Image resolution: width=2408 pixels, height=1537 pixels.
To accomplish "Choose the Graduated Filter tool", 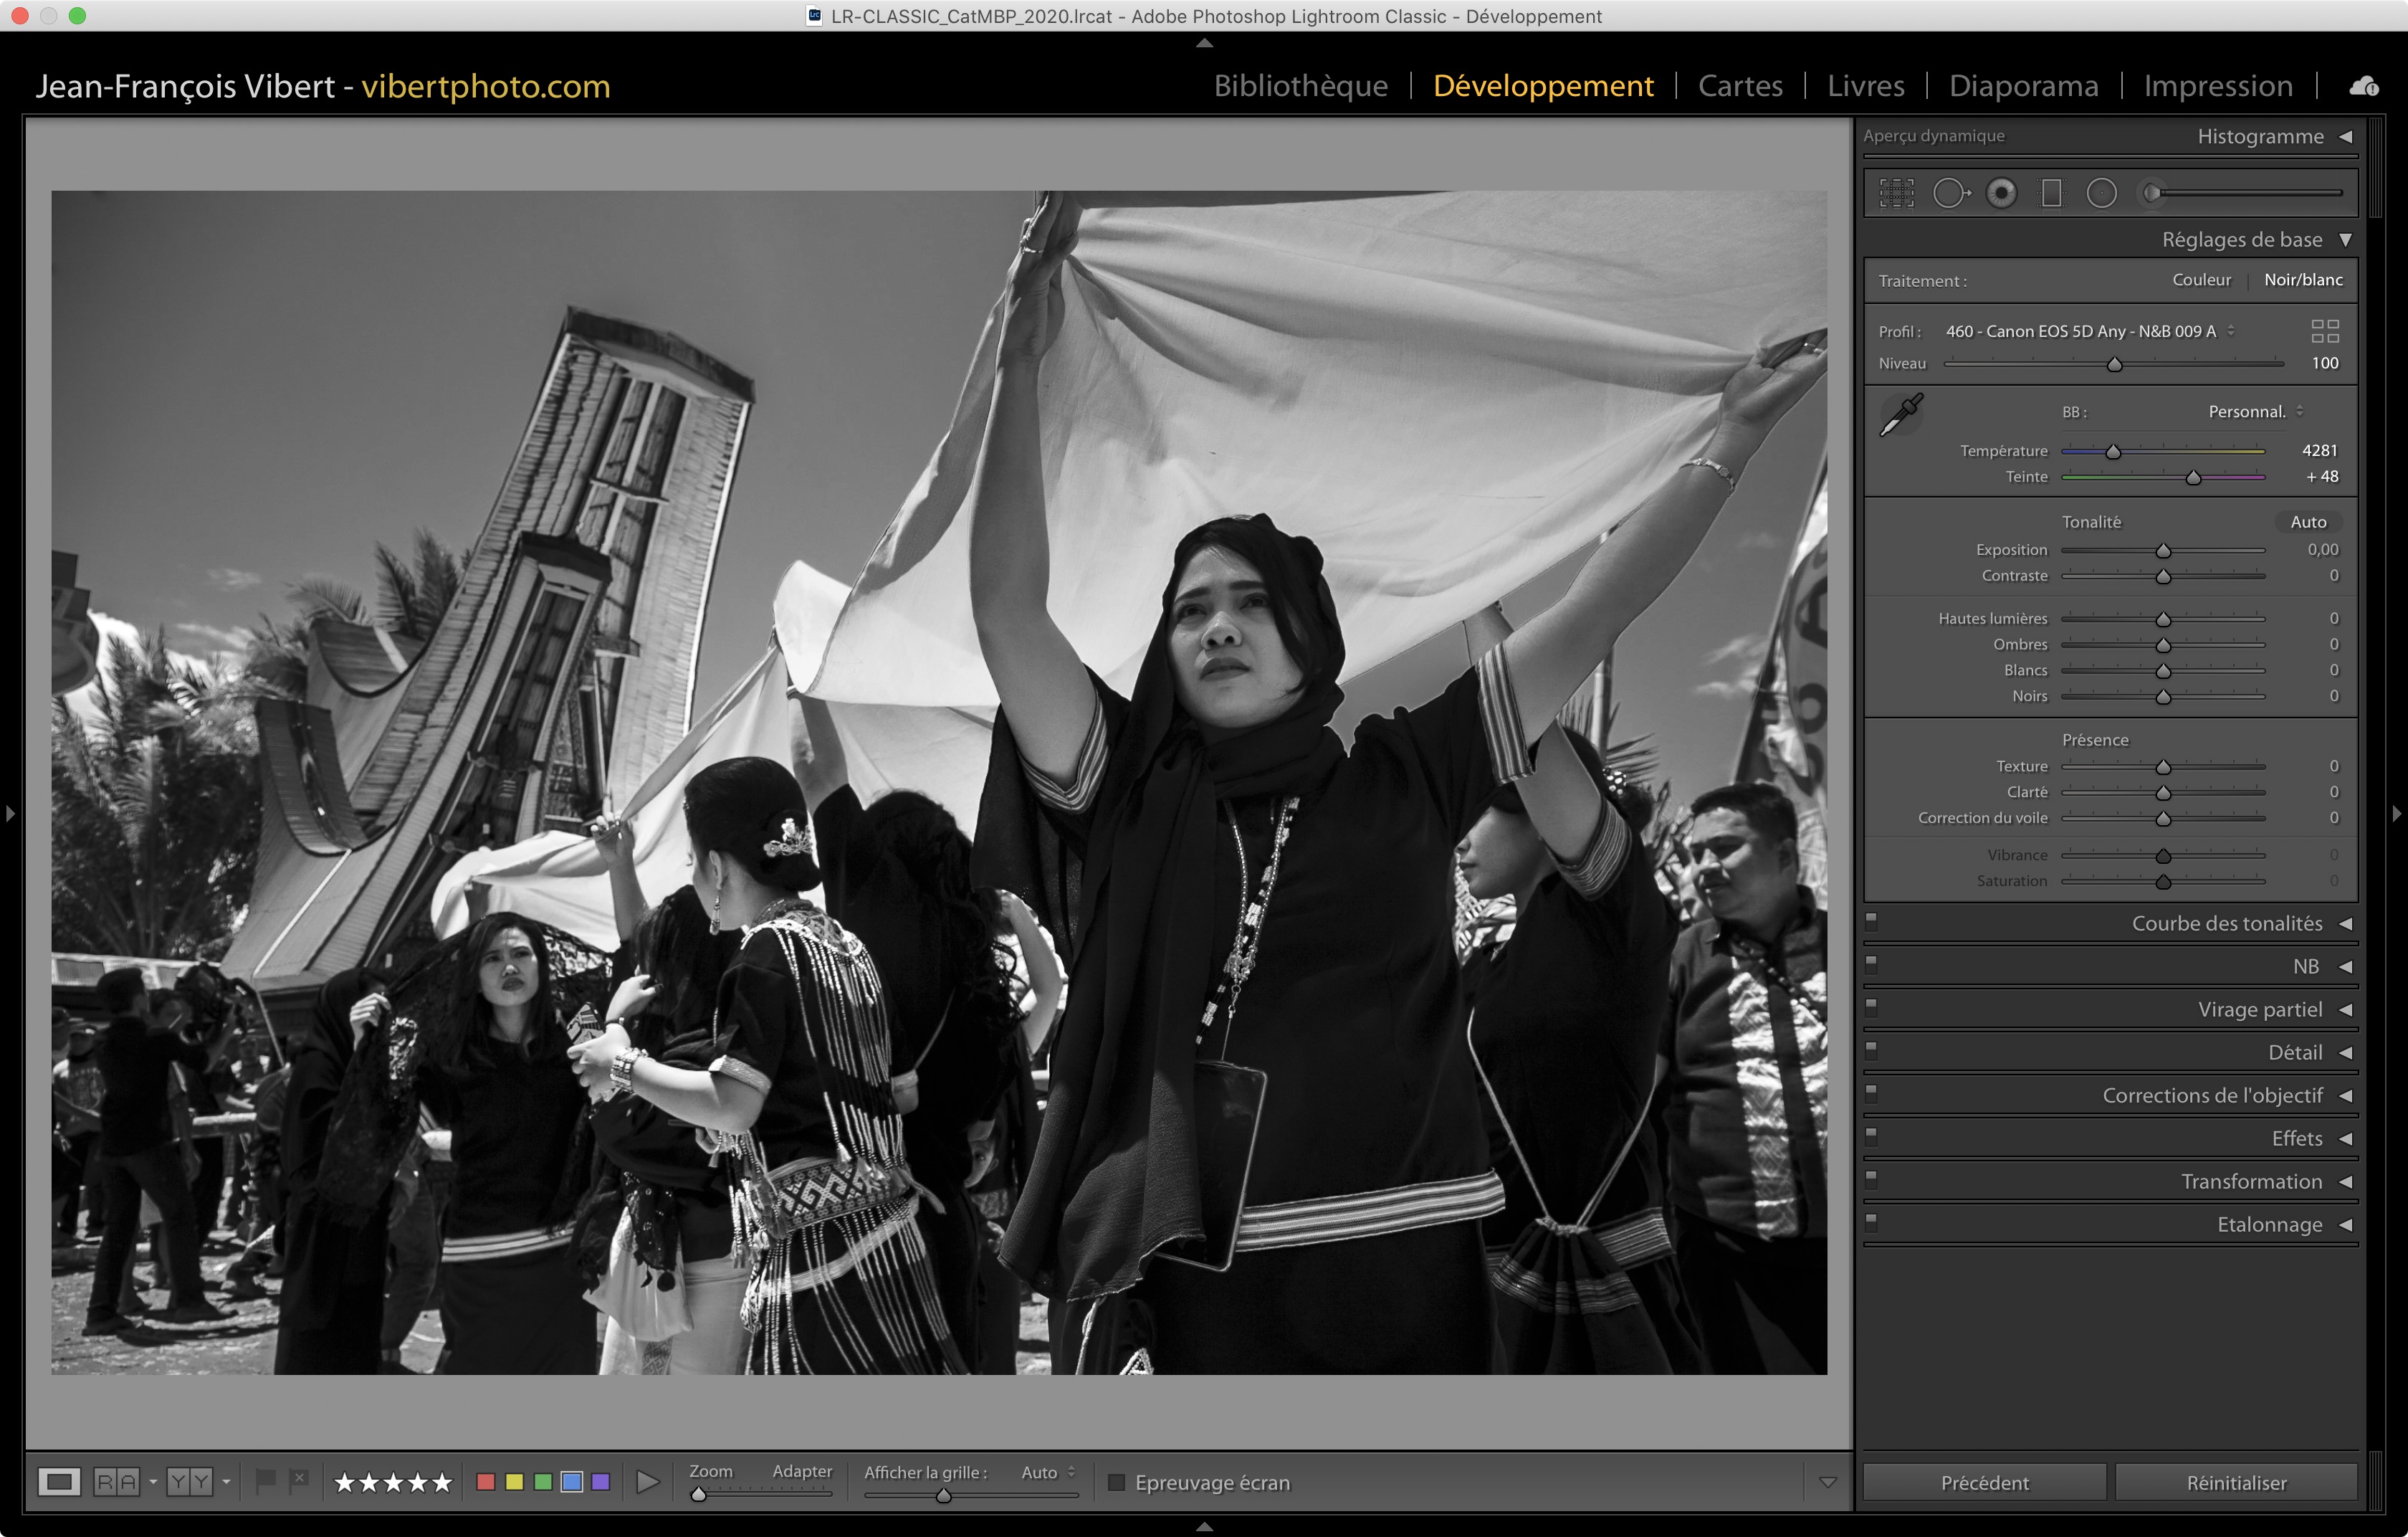I will pos(2051,193).
